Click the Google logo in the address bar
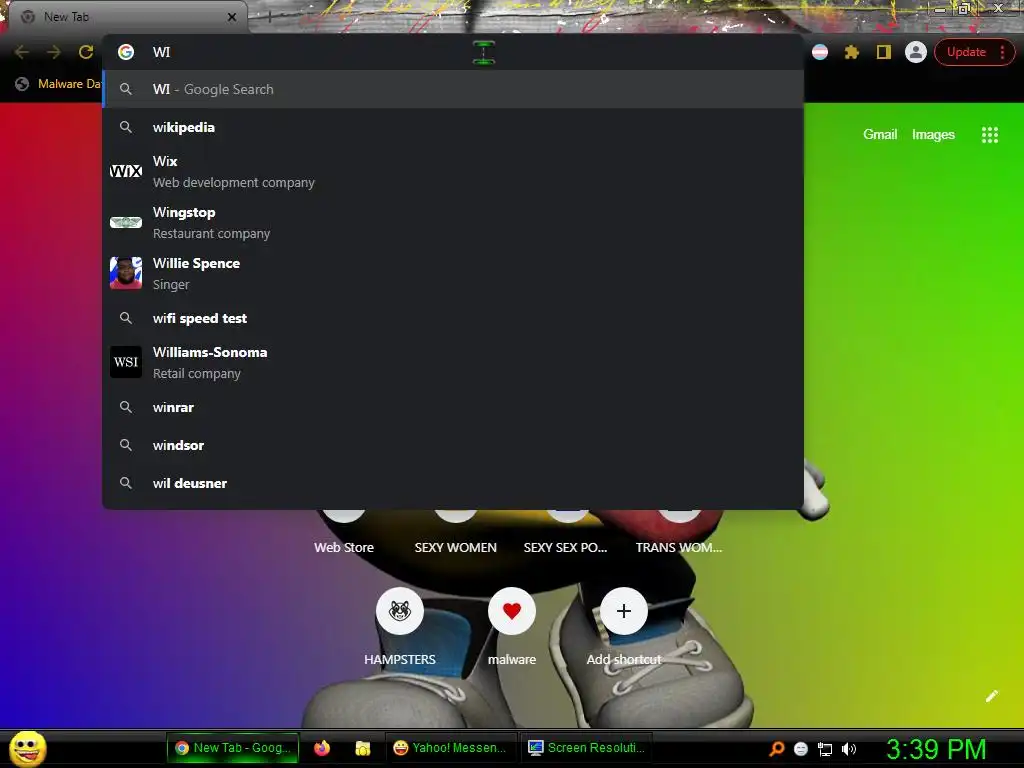The height and width of the screenshot is (768, 1024). [126, 52]
